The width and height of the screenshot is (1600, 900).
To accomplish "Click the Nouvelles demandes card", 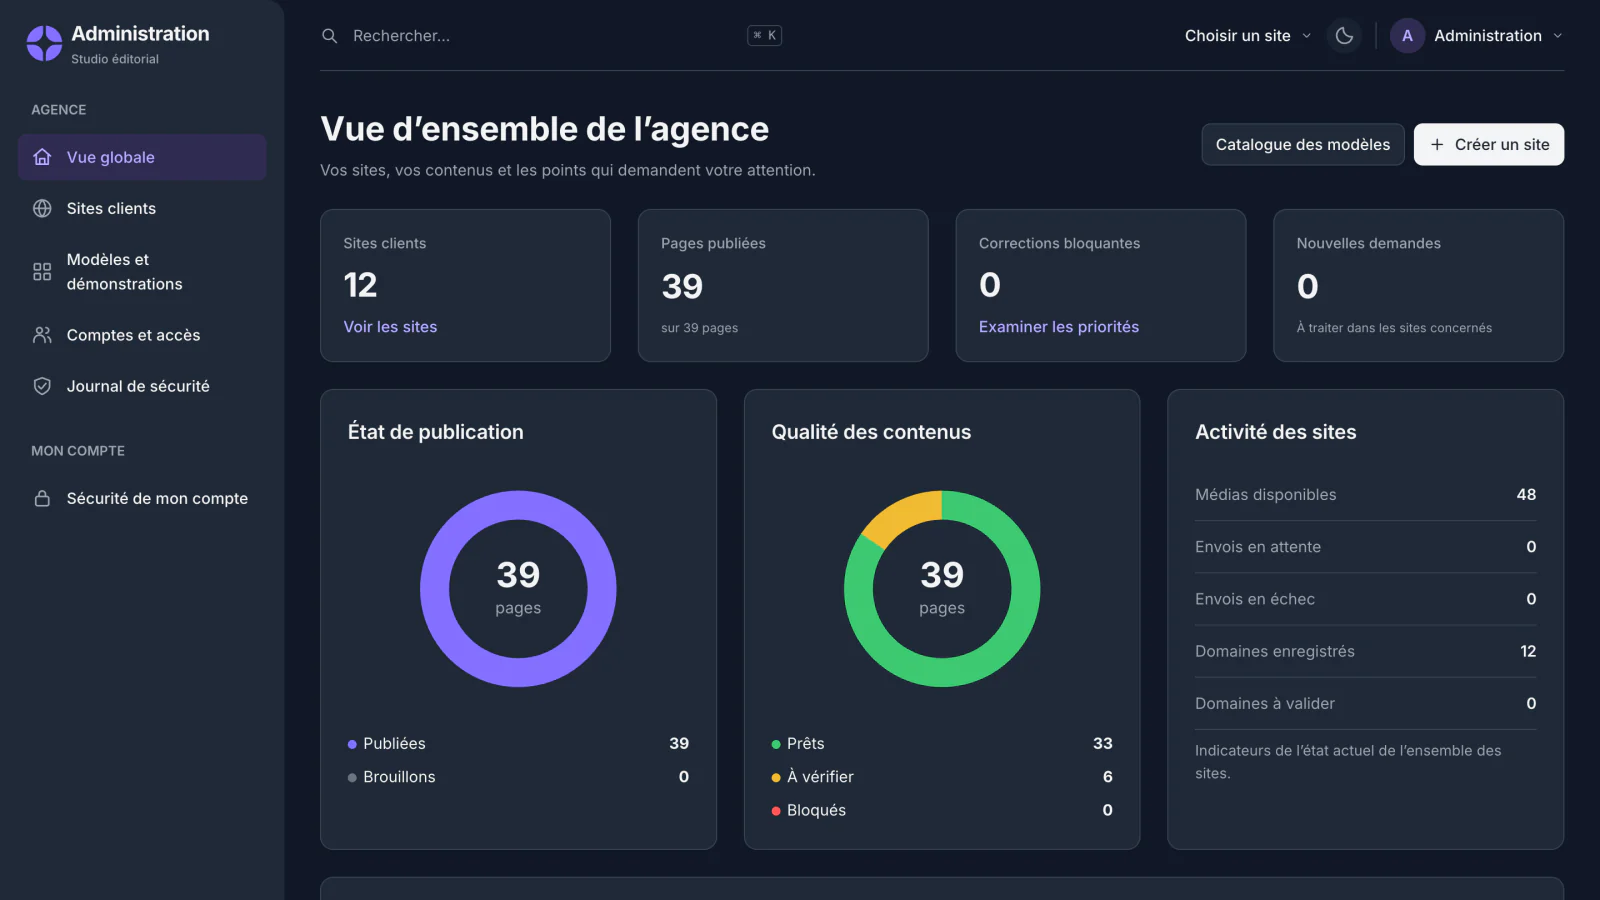I will pos(1418,285).
